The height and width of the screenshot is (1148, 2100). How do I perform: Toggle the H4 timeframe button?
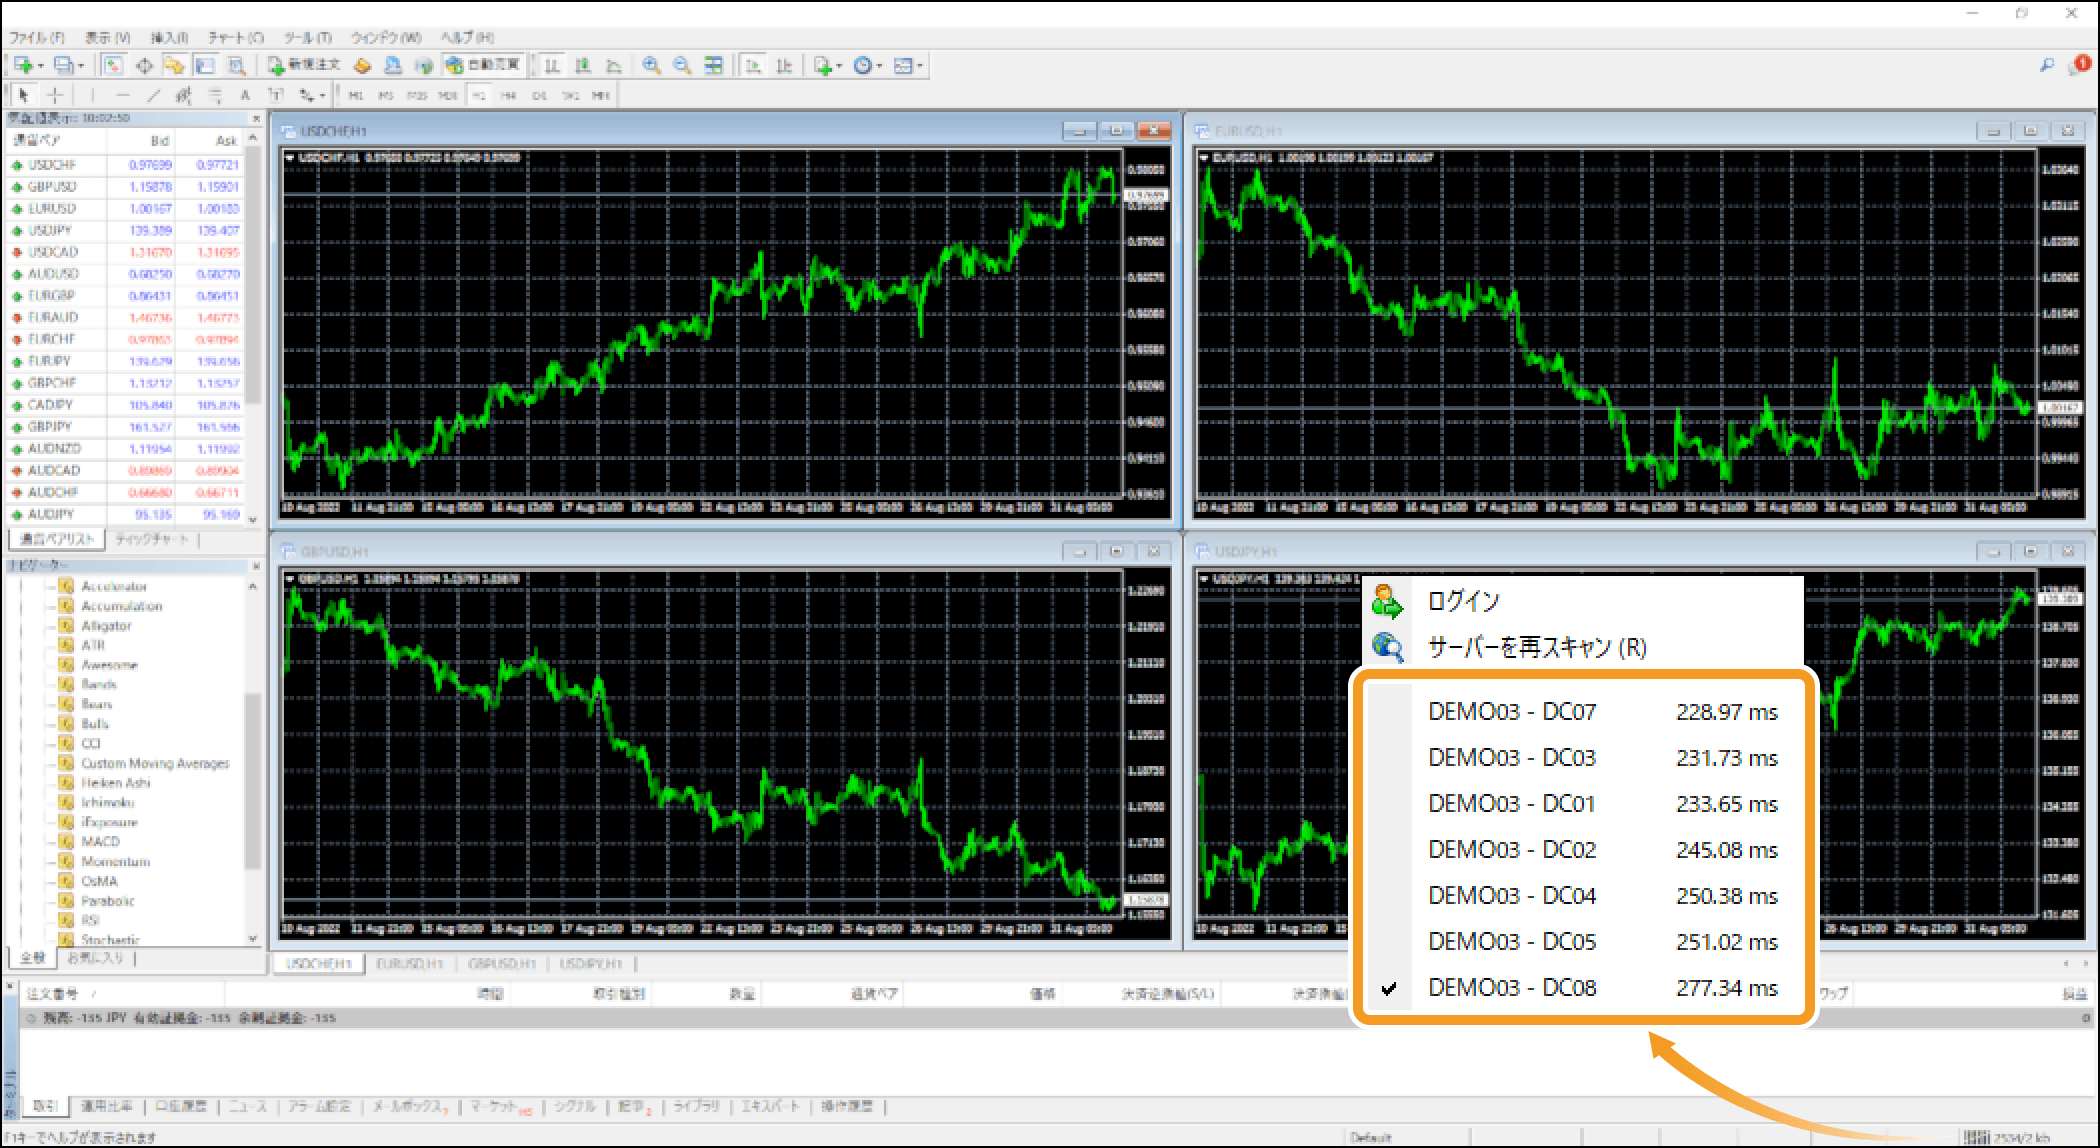[x=508, y=96]
